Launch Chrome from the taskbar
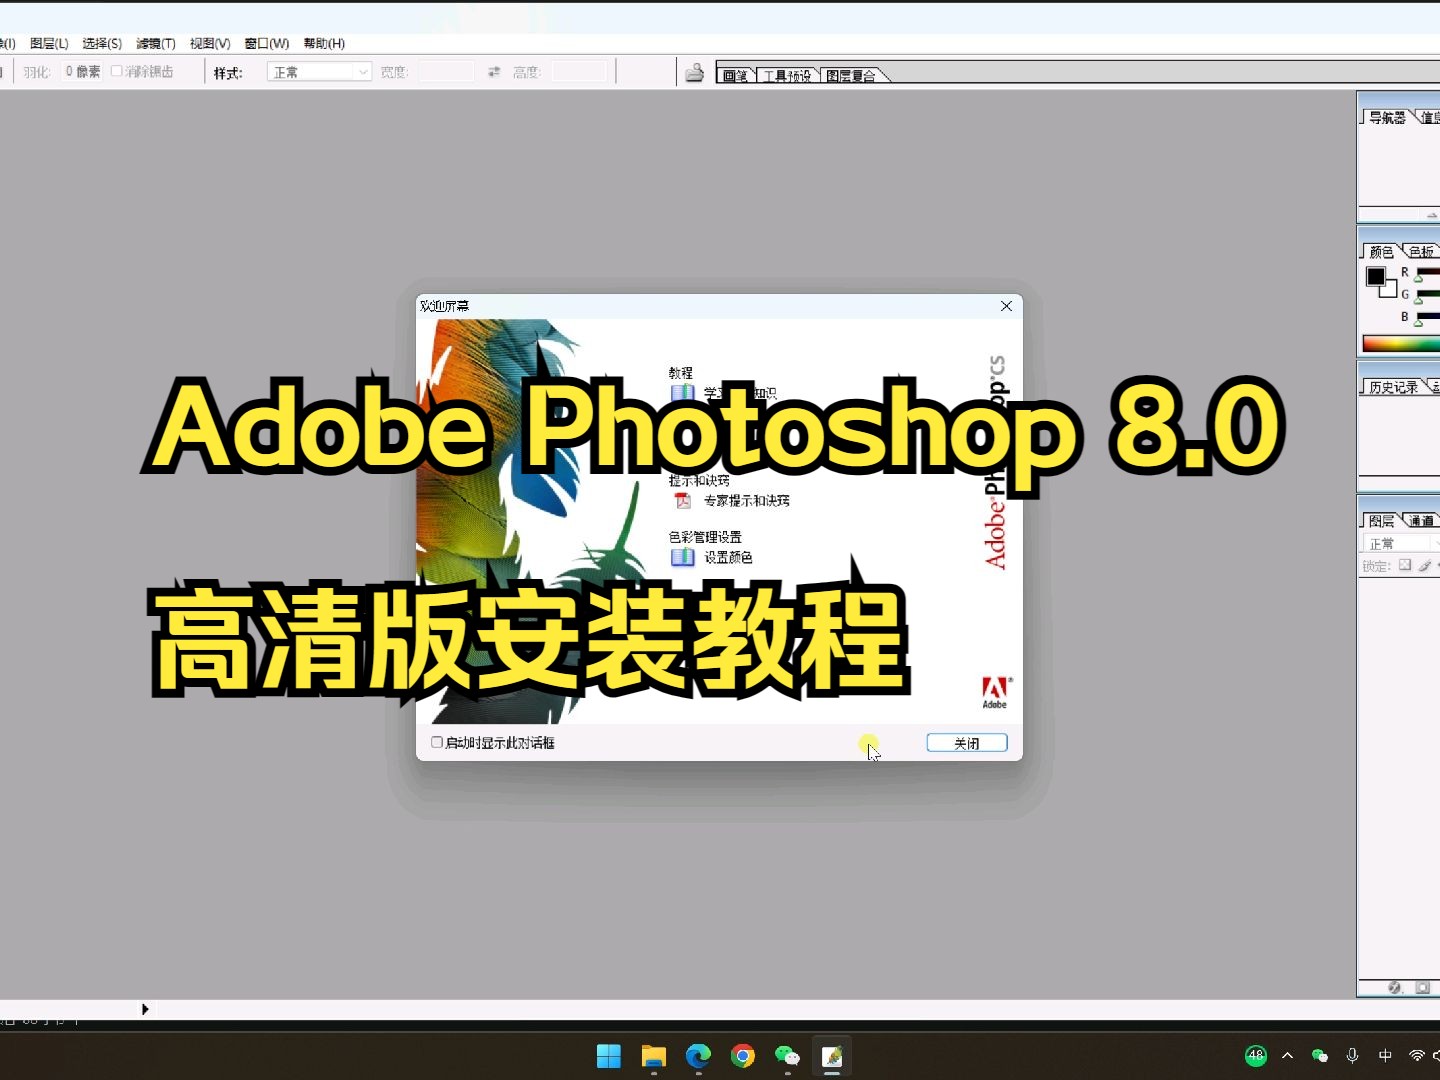 pyautogui.click(x=743, y=1057)
